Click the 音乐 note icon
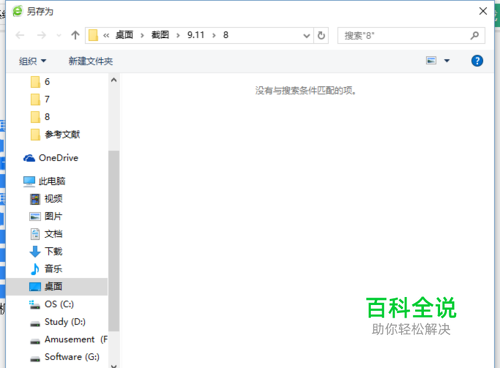This screenshot has width=500, height=368. coord(35,269)
